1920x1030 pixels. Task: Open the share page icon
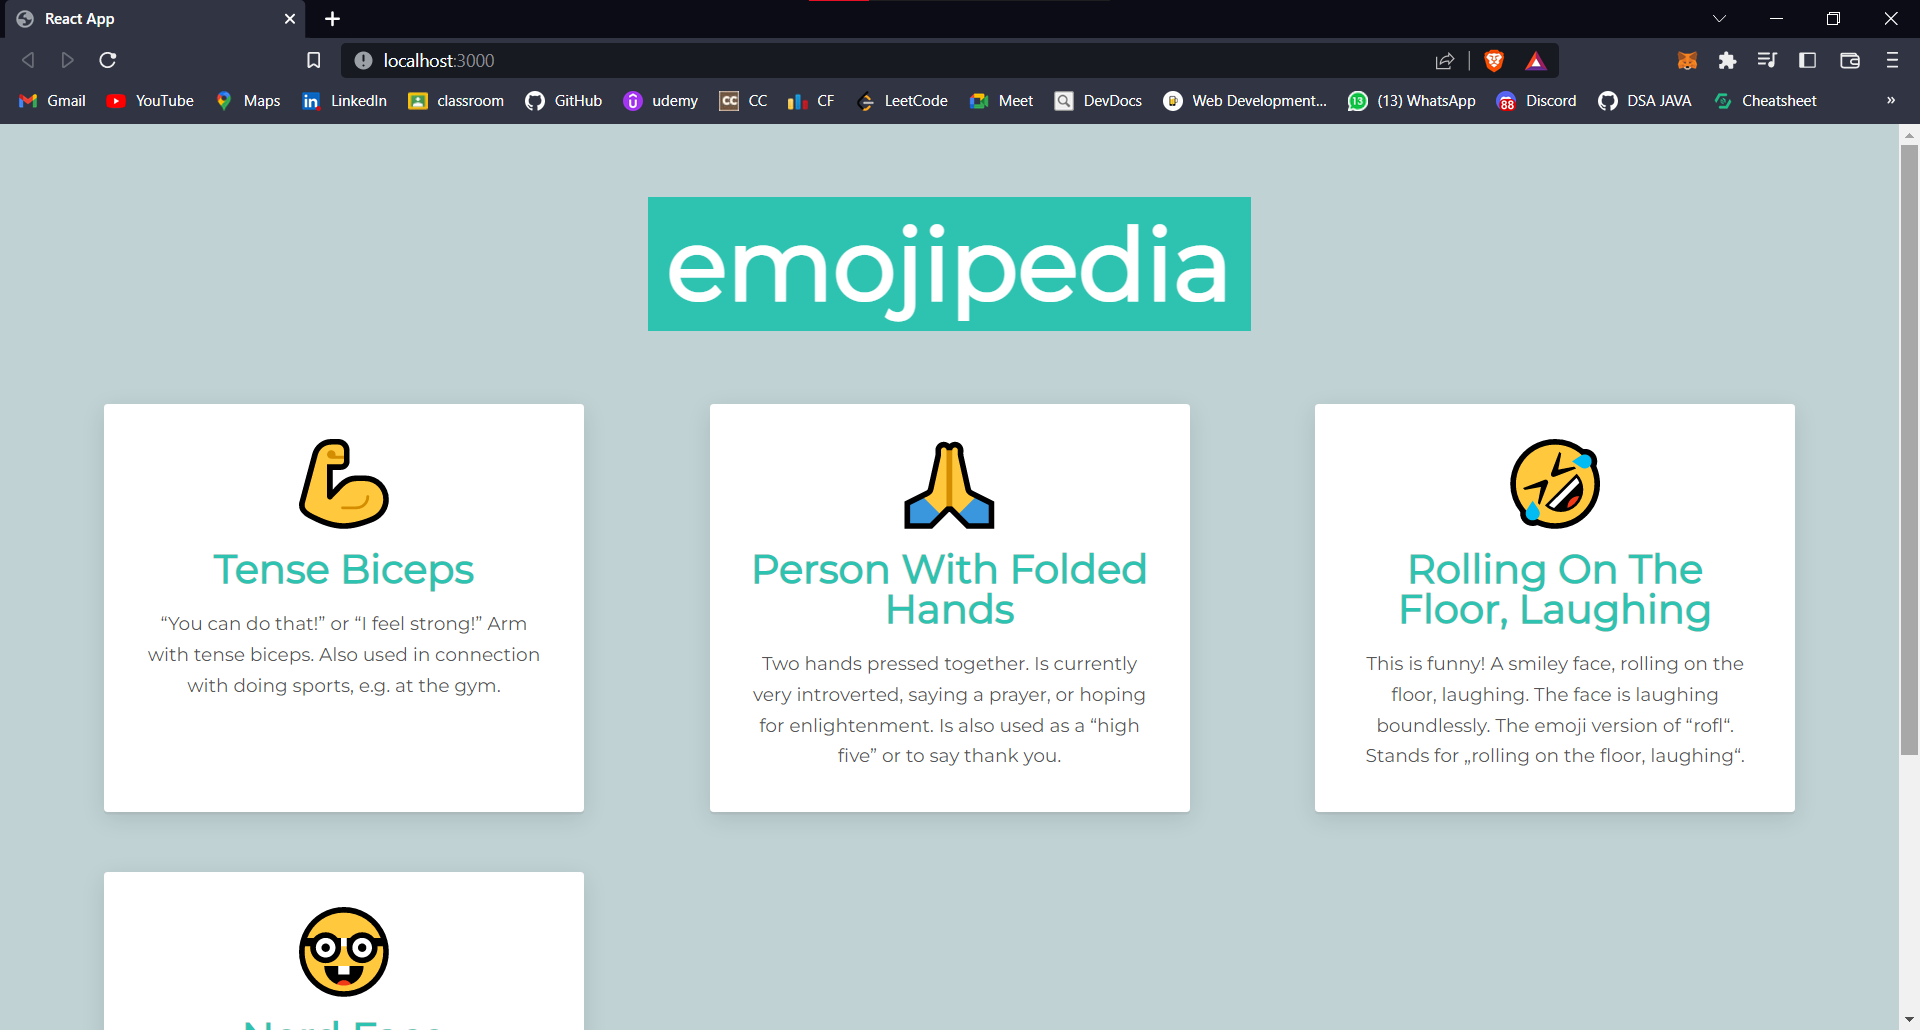pos(1444,61)
